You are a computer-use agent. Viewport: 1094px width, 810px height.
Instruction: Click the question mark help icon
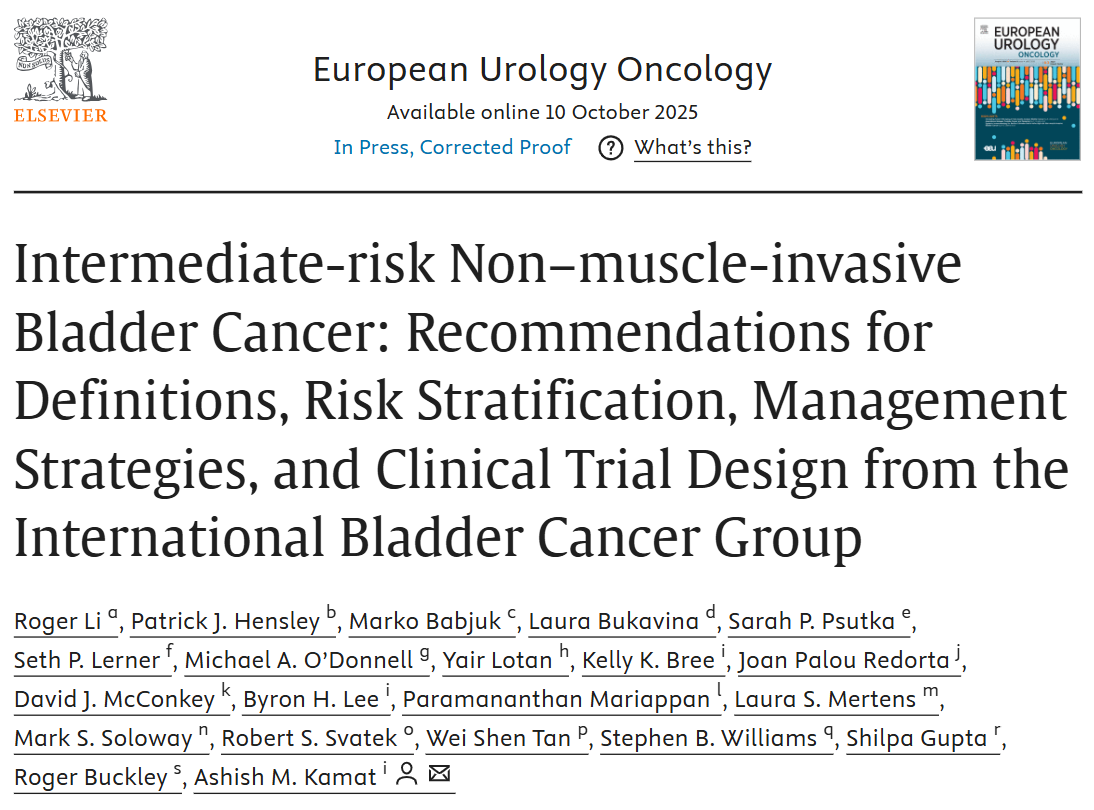[610, 148]
